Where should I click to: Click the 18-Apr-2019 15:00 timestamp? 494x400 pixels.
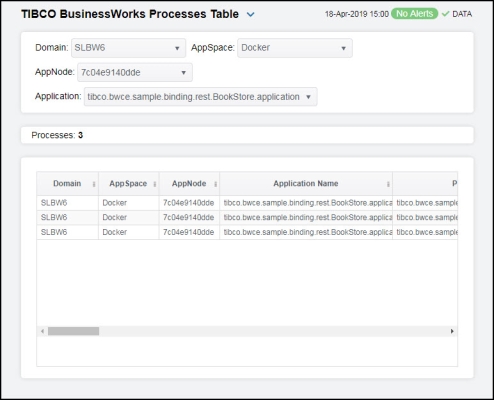point(357,14)
